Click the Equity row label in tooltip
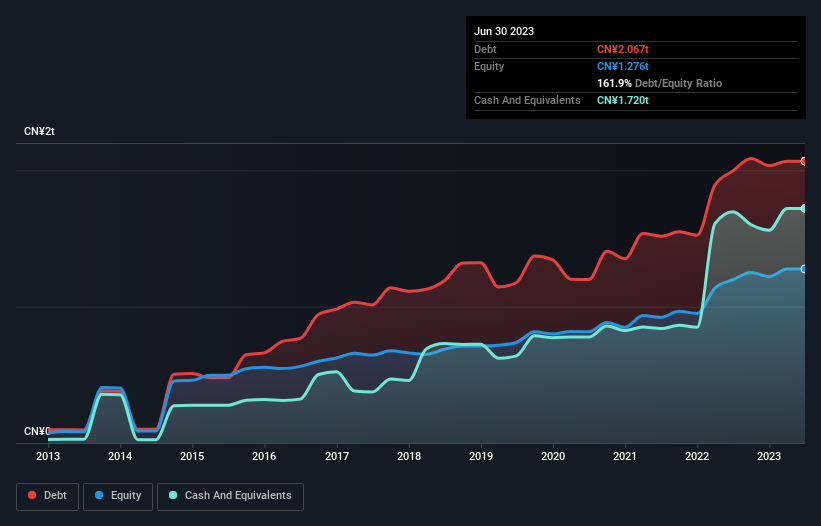This screenshot has width=821, height=526. tap(489, 66)
